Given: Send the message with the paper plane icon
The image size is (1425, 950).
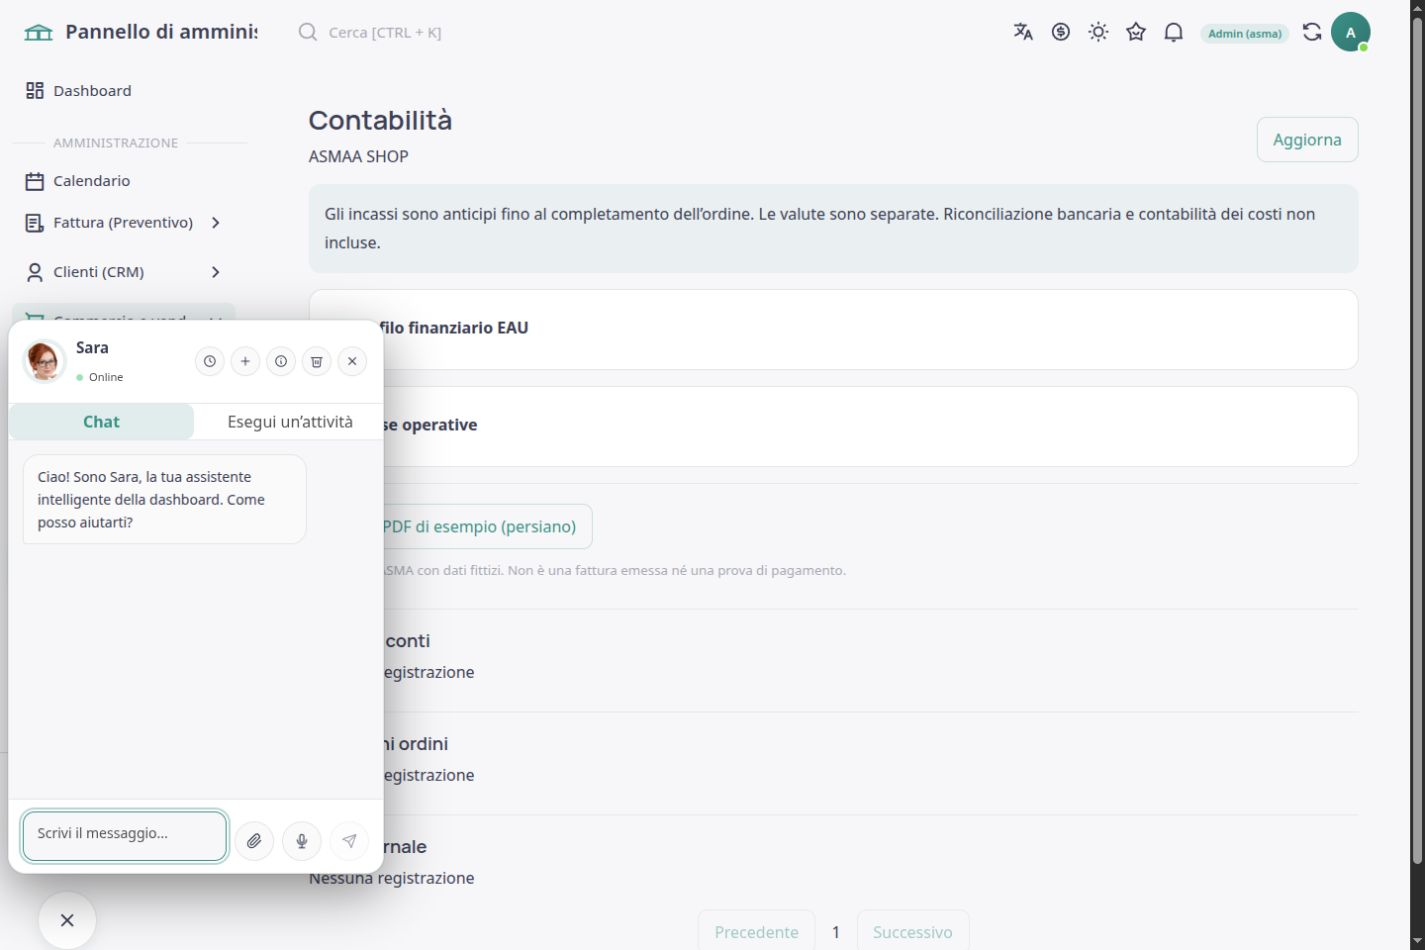Looking at the screenshot, I should click(349, 841).
